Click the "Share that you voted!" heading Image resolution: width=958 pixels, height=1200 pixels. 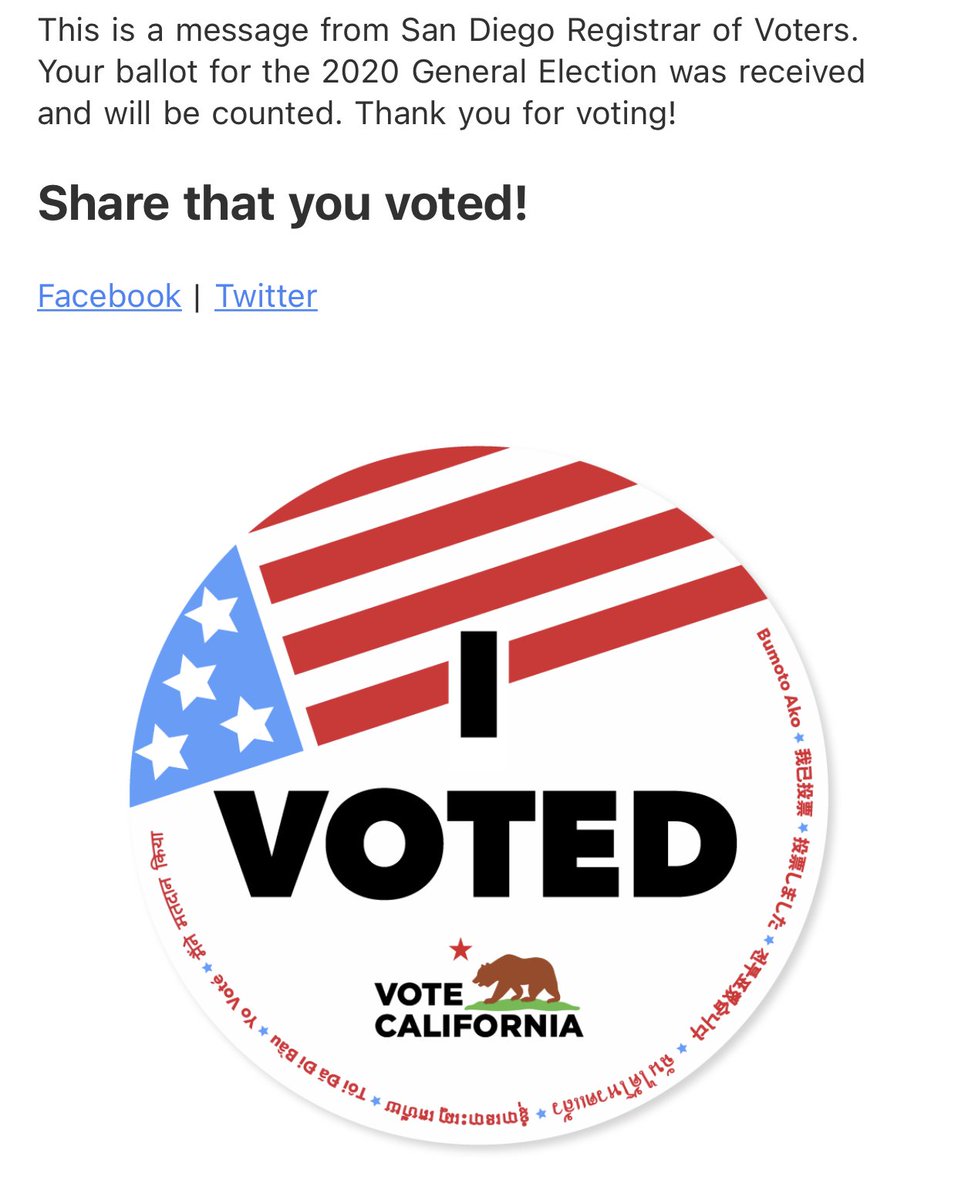[282, 203]
